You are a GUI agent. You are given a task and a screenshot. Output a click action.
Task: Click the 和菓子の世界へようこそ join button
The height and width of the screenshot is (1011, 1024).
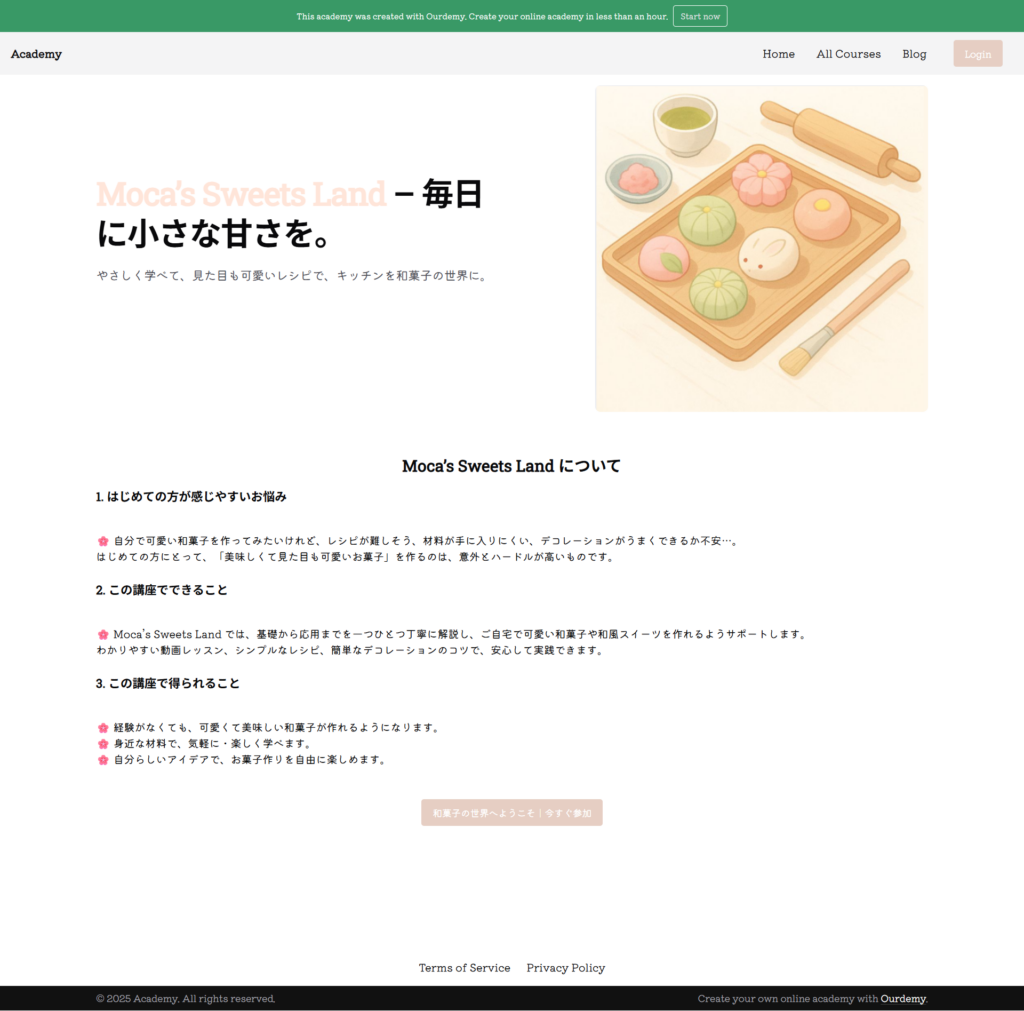(512, 813)
